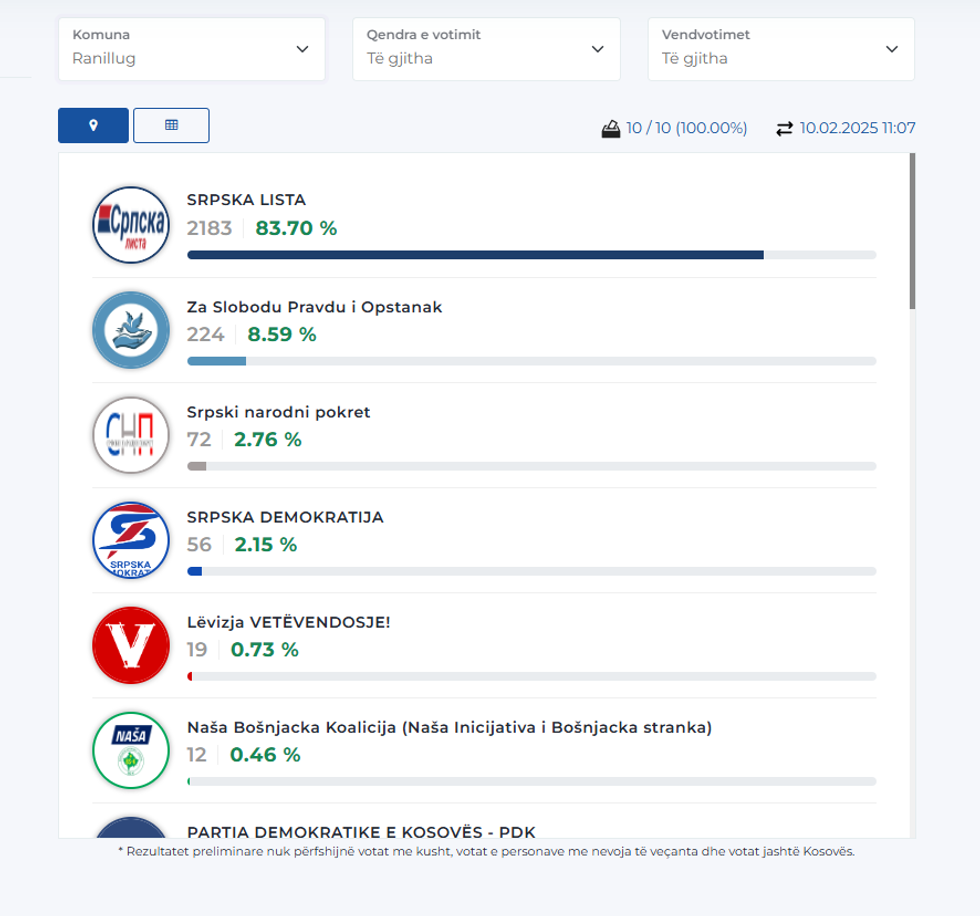Click the Srpska Demokratija party logo

(x=131, y=541)
